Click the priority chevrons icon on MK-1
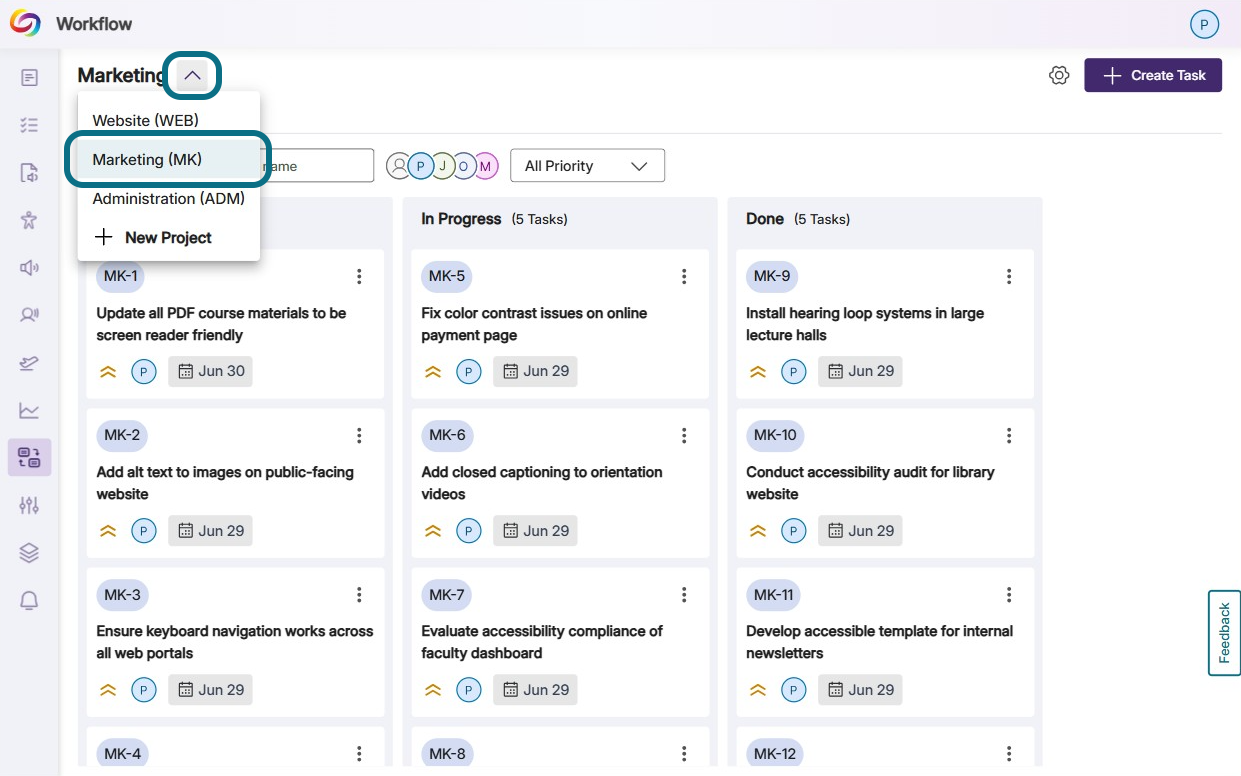 click(x=108, y=372)
